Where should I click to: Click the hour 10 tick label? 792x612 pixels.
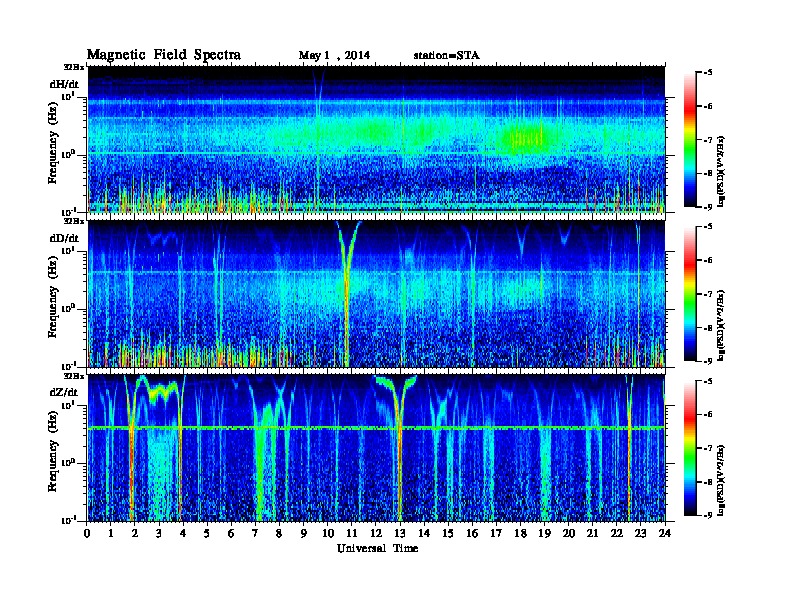pos(328,533)
